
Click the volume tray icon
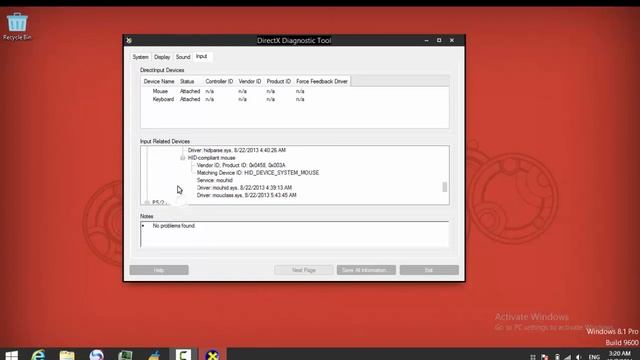tap(578, 357)
